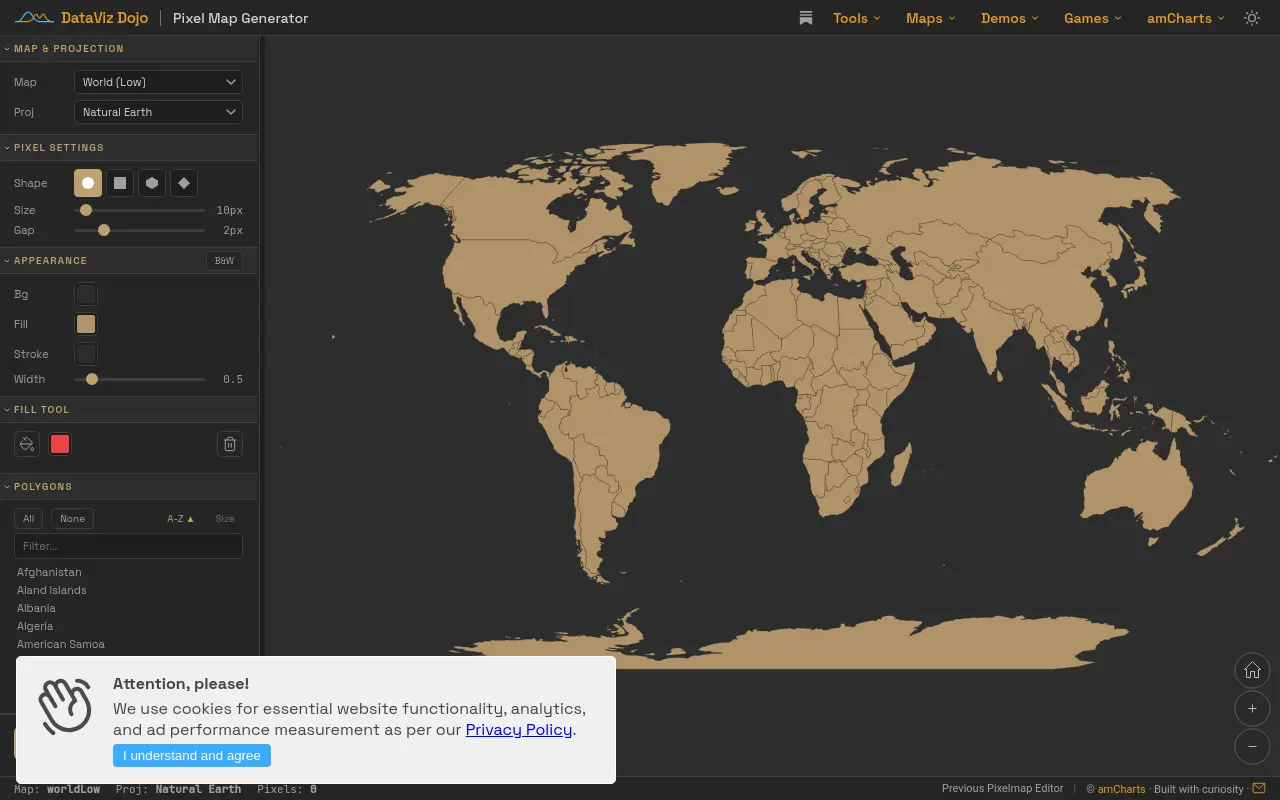Click the DataViz Dojo logo
The image size is (1280, 800).
81,18
